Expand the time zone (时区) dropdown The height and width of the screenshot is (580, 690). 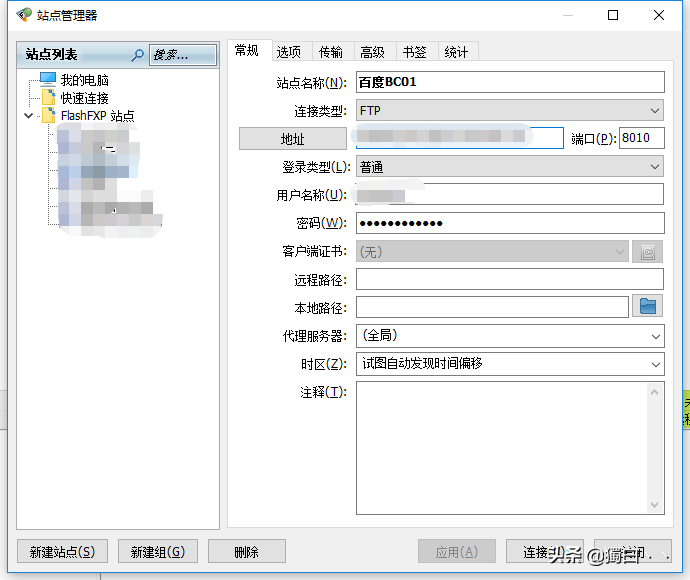(x=655, y=364)
